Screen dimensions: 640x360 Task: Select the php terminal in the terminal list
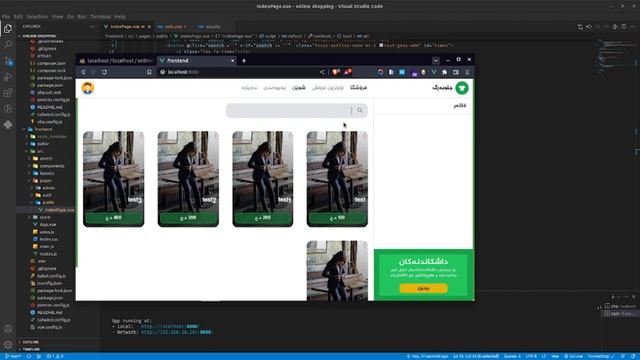620,306
